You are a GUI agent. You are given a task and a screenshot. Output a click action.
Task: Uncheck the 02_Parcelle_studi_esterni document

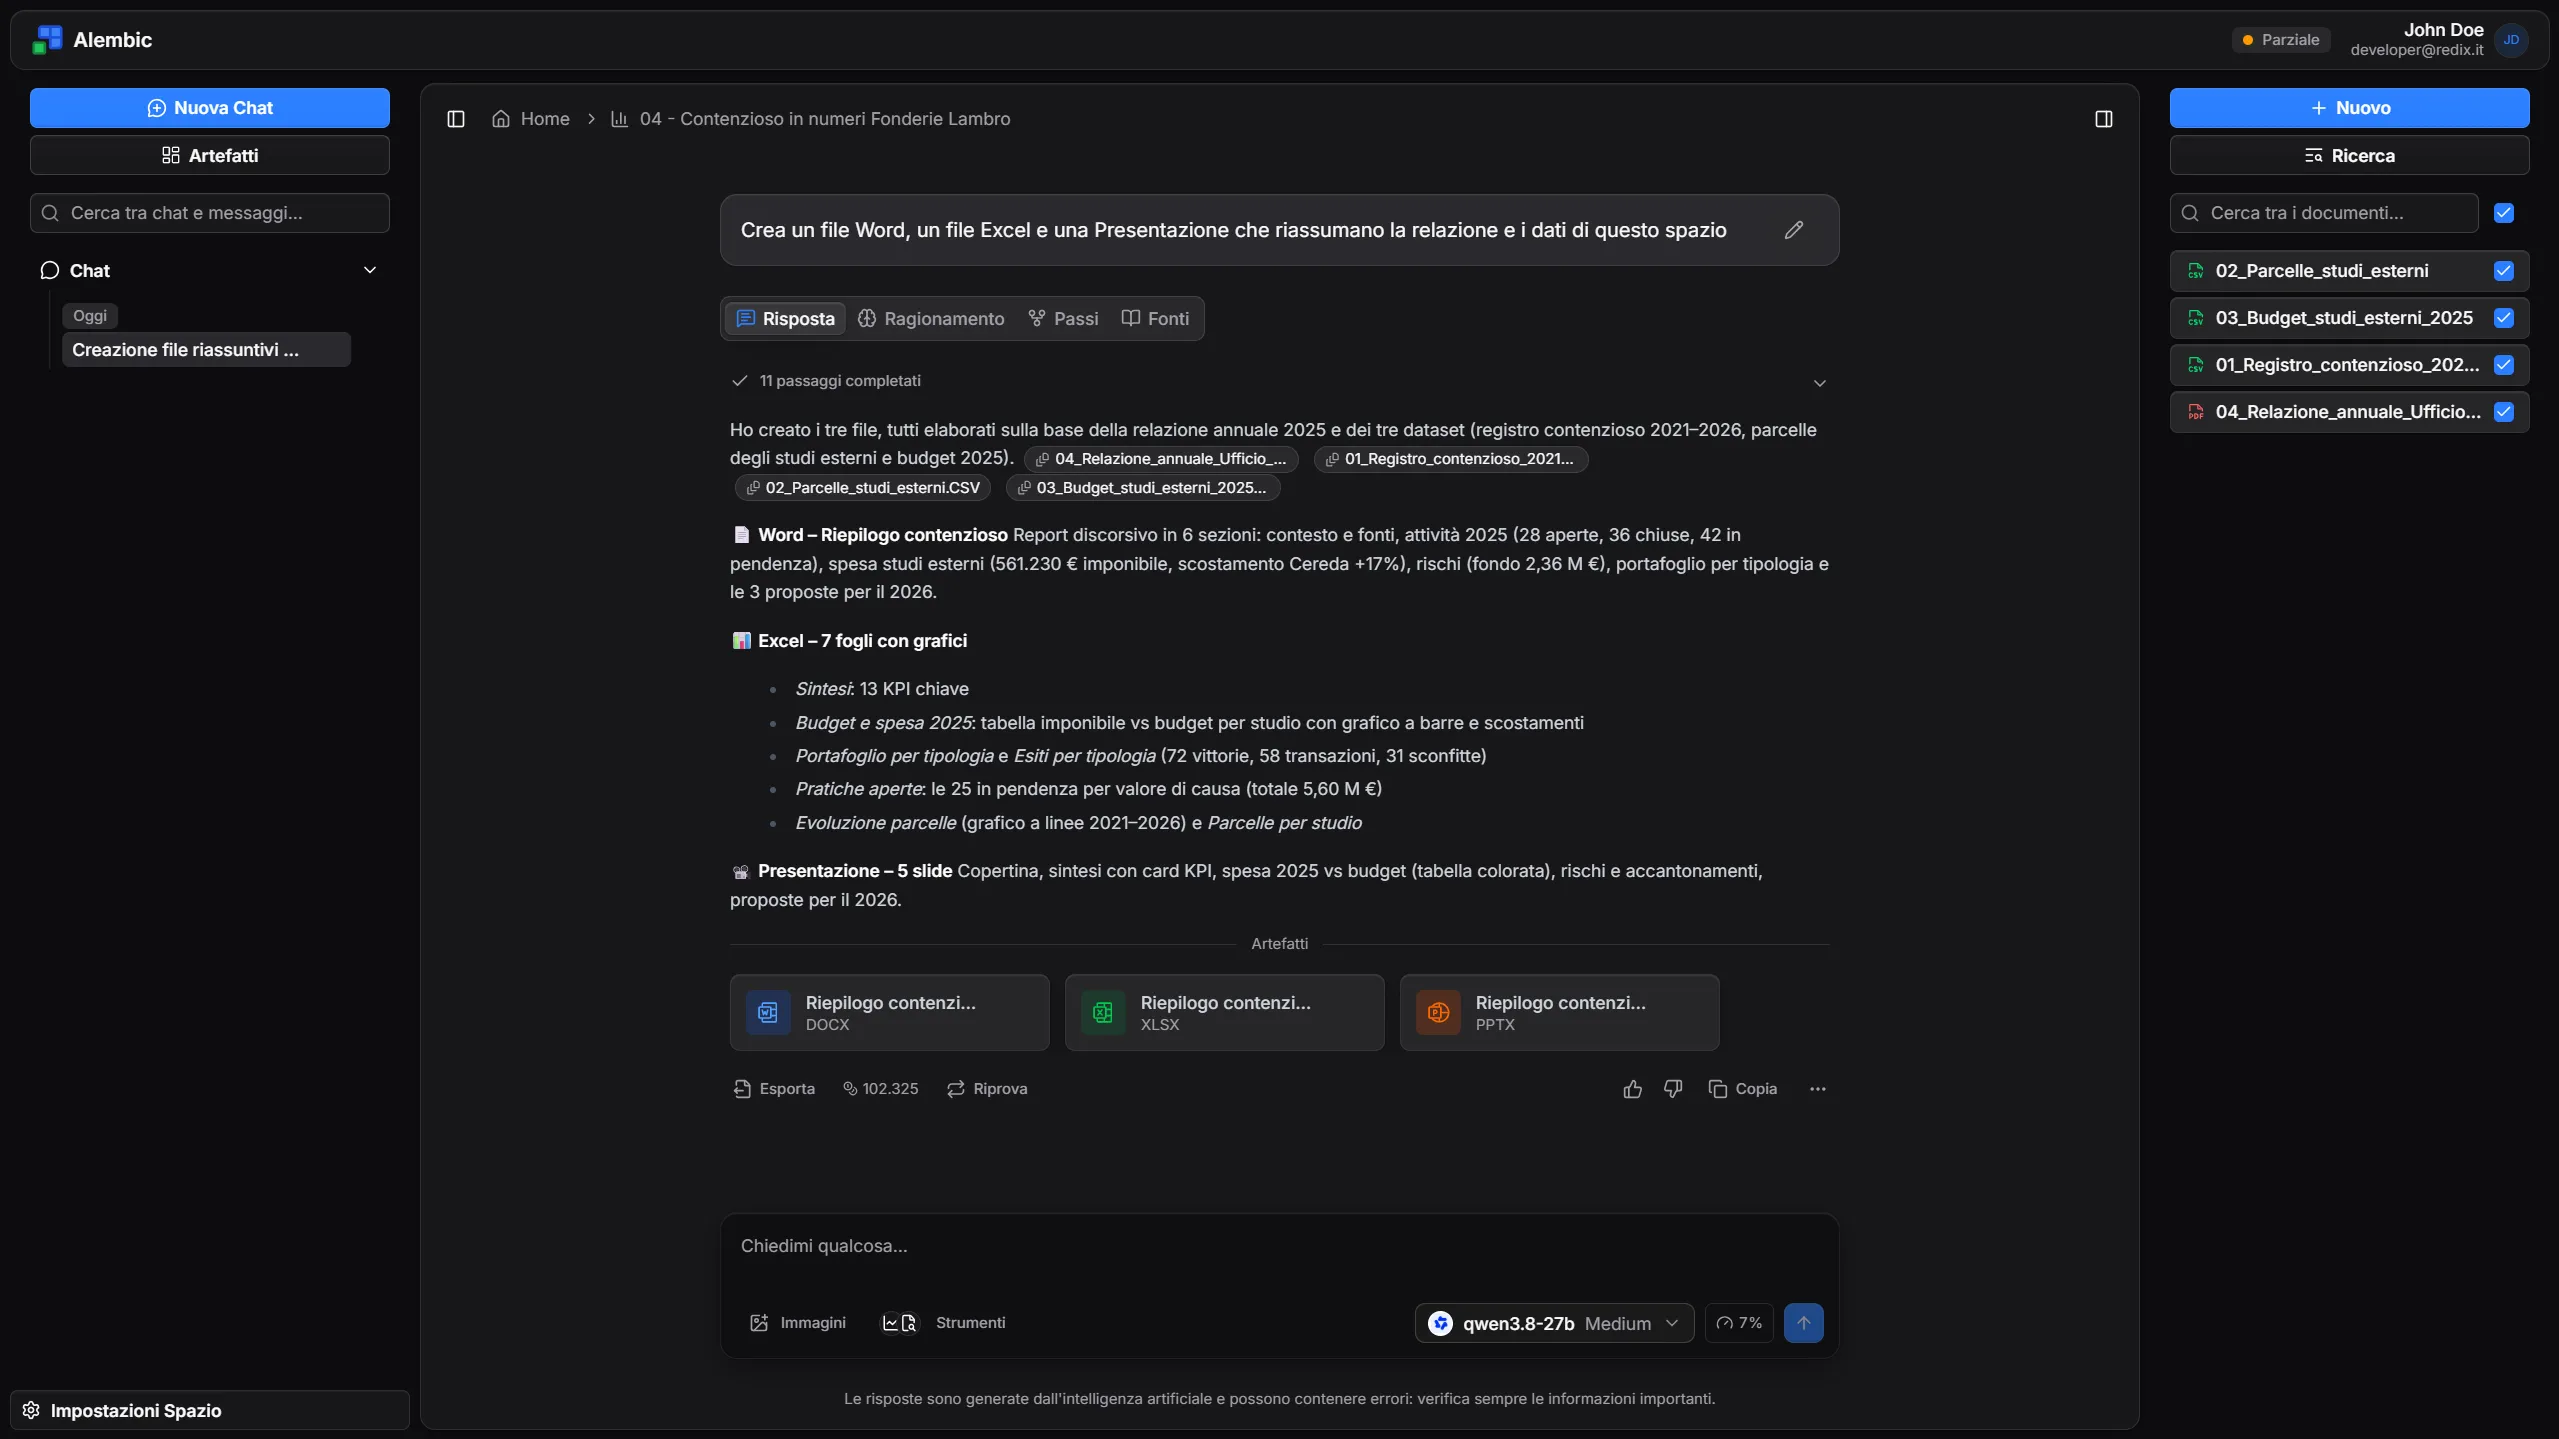pyautogui.click(x=2504, y=271)
